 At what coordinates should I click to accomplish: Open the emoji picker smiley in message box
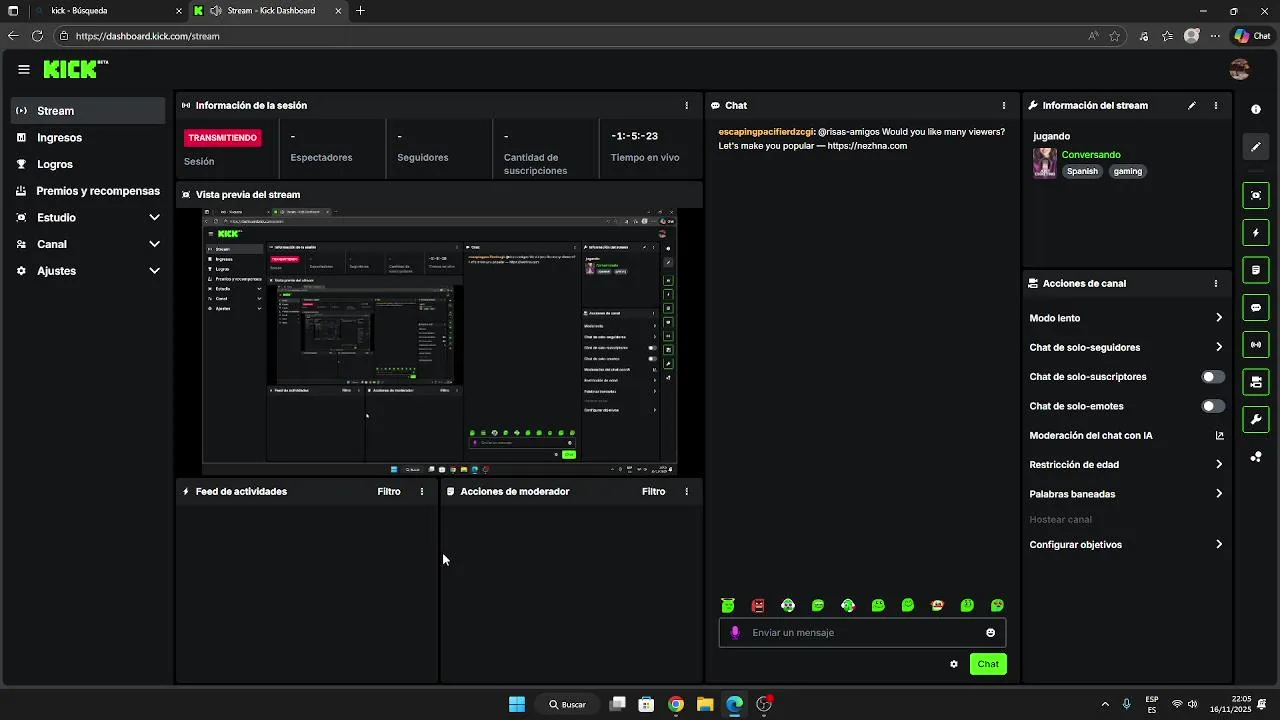pyautogui.click(x=991, y=633)
